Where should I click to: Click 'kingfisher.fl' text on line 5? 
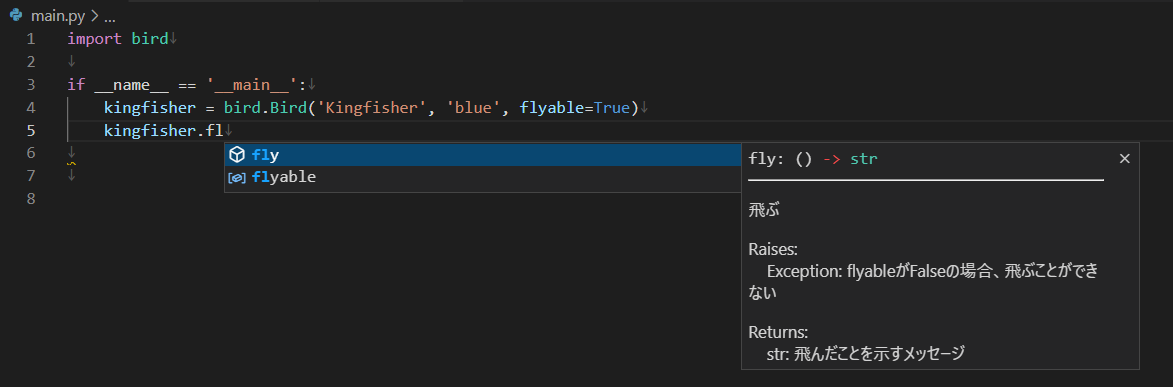[164, 131]
